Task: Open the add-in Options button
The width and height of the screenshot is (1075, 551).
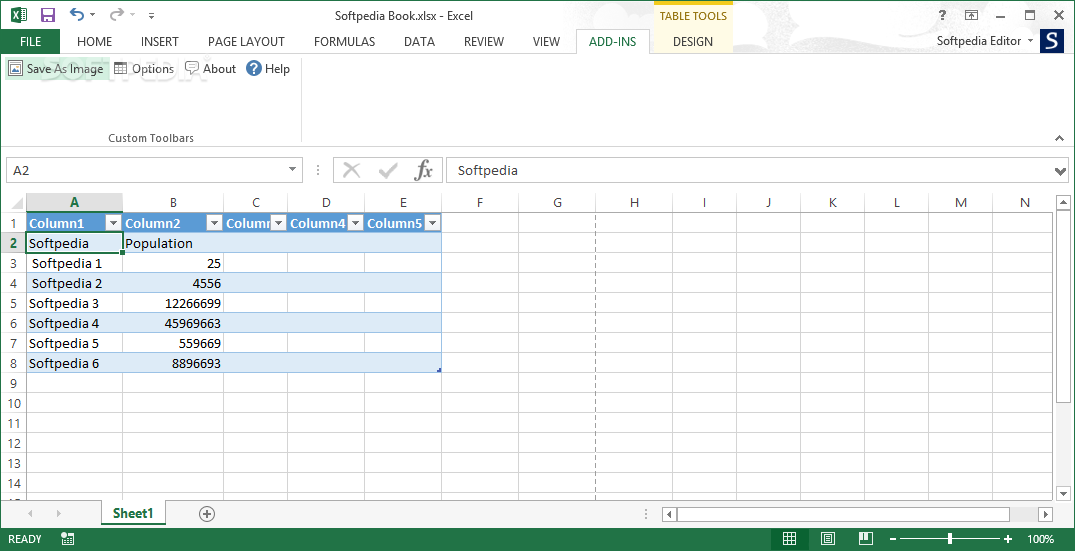Action: tap(144, 69)
